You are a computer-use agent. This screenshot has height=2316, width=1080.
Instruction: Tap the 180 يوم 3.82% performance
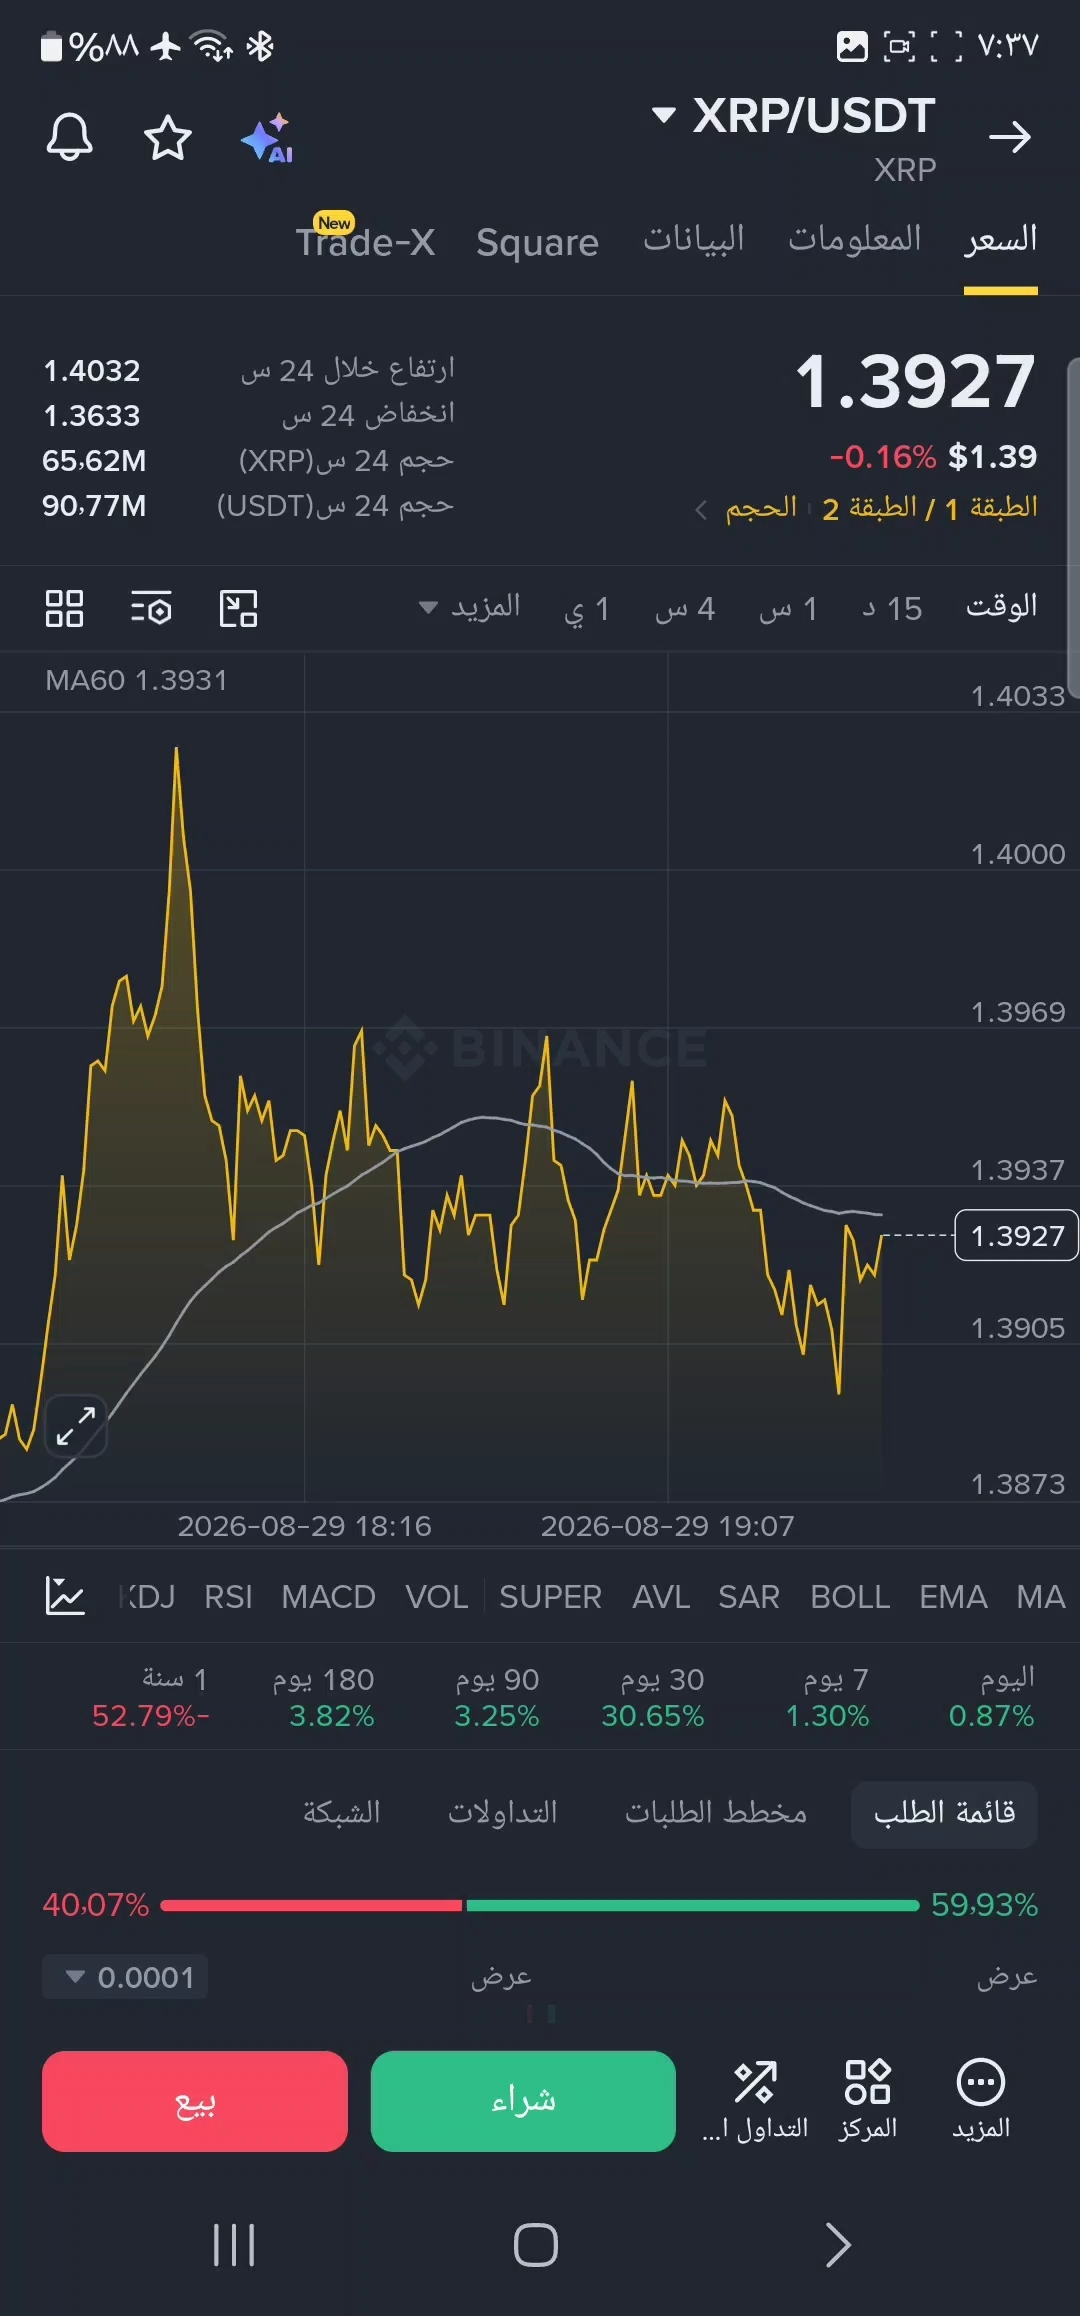[x=324, y=1698]
